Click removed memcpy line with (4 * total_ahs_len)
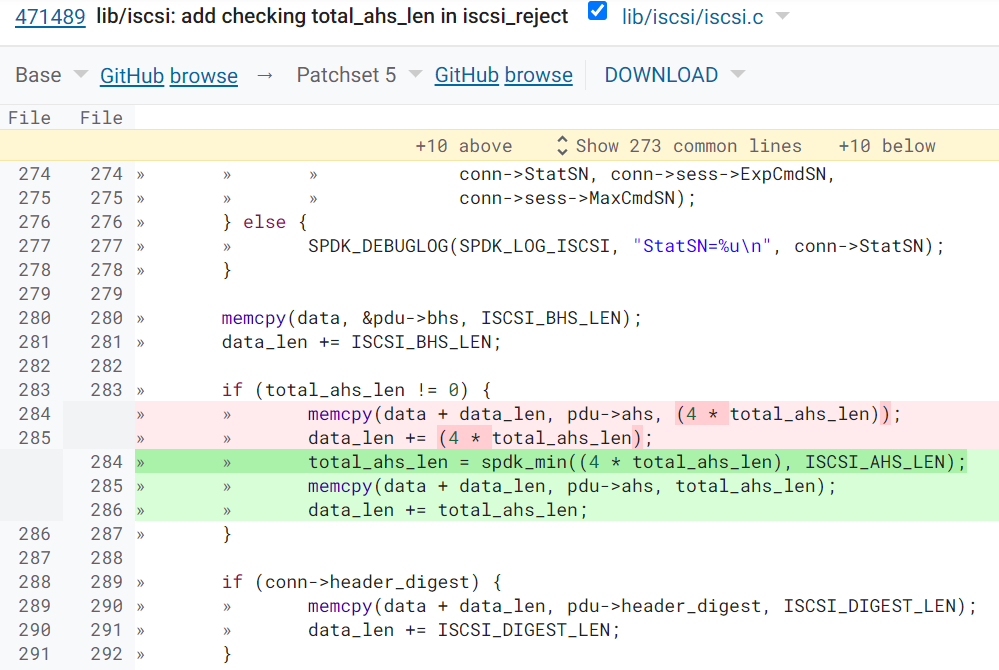 pyautogui.click(x=605, y=414)
